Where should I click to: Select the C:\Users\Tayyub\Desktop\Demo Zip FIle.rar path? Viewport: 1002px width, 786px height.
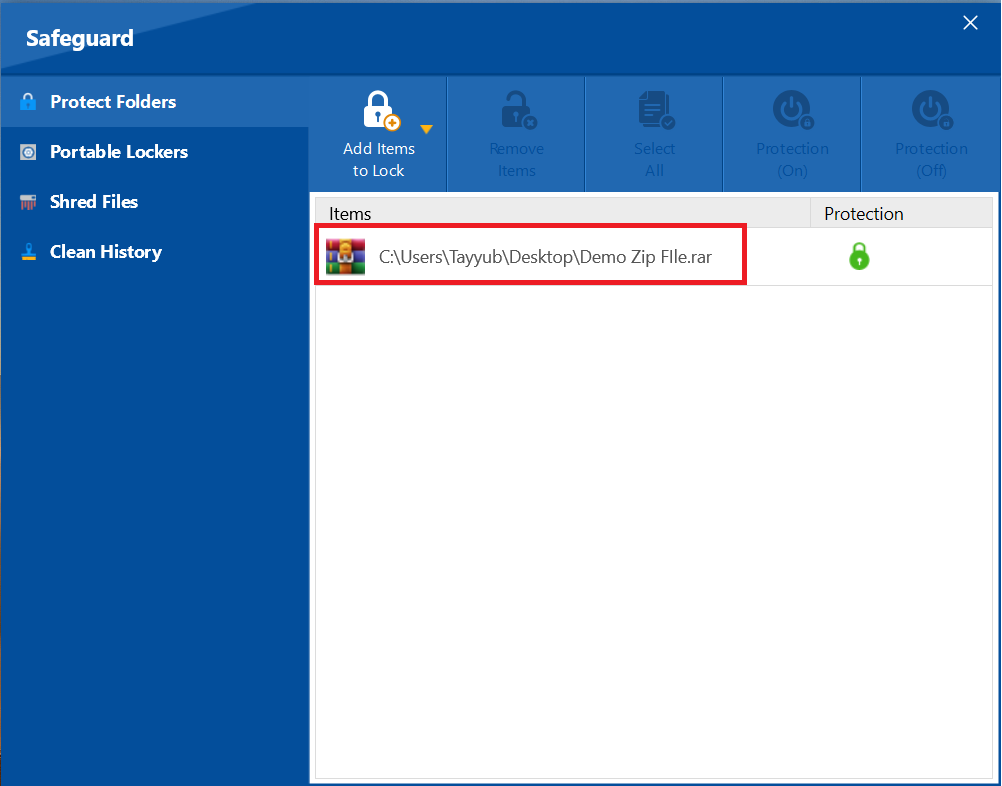click(545, 257)
